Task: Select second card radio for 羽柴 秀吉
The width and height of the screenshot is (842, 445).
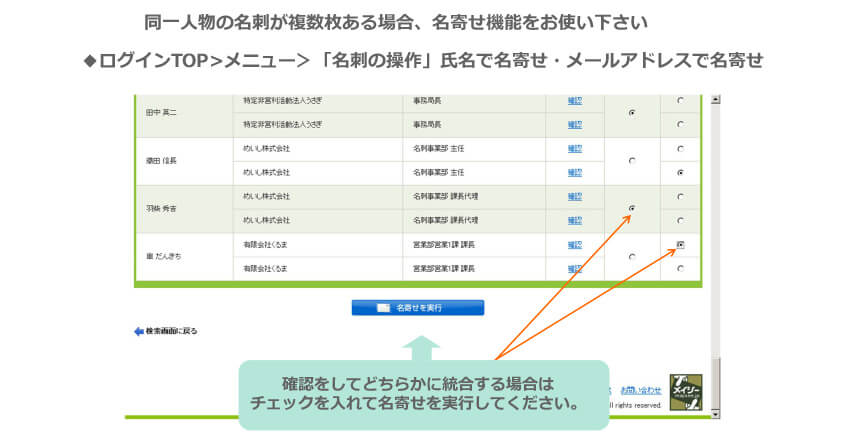Action: [x=680, y=220]
